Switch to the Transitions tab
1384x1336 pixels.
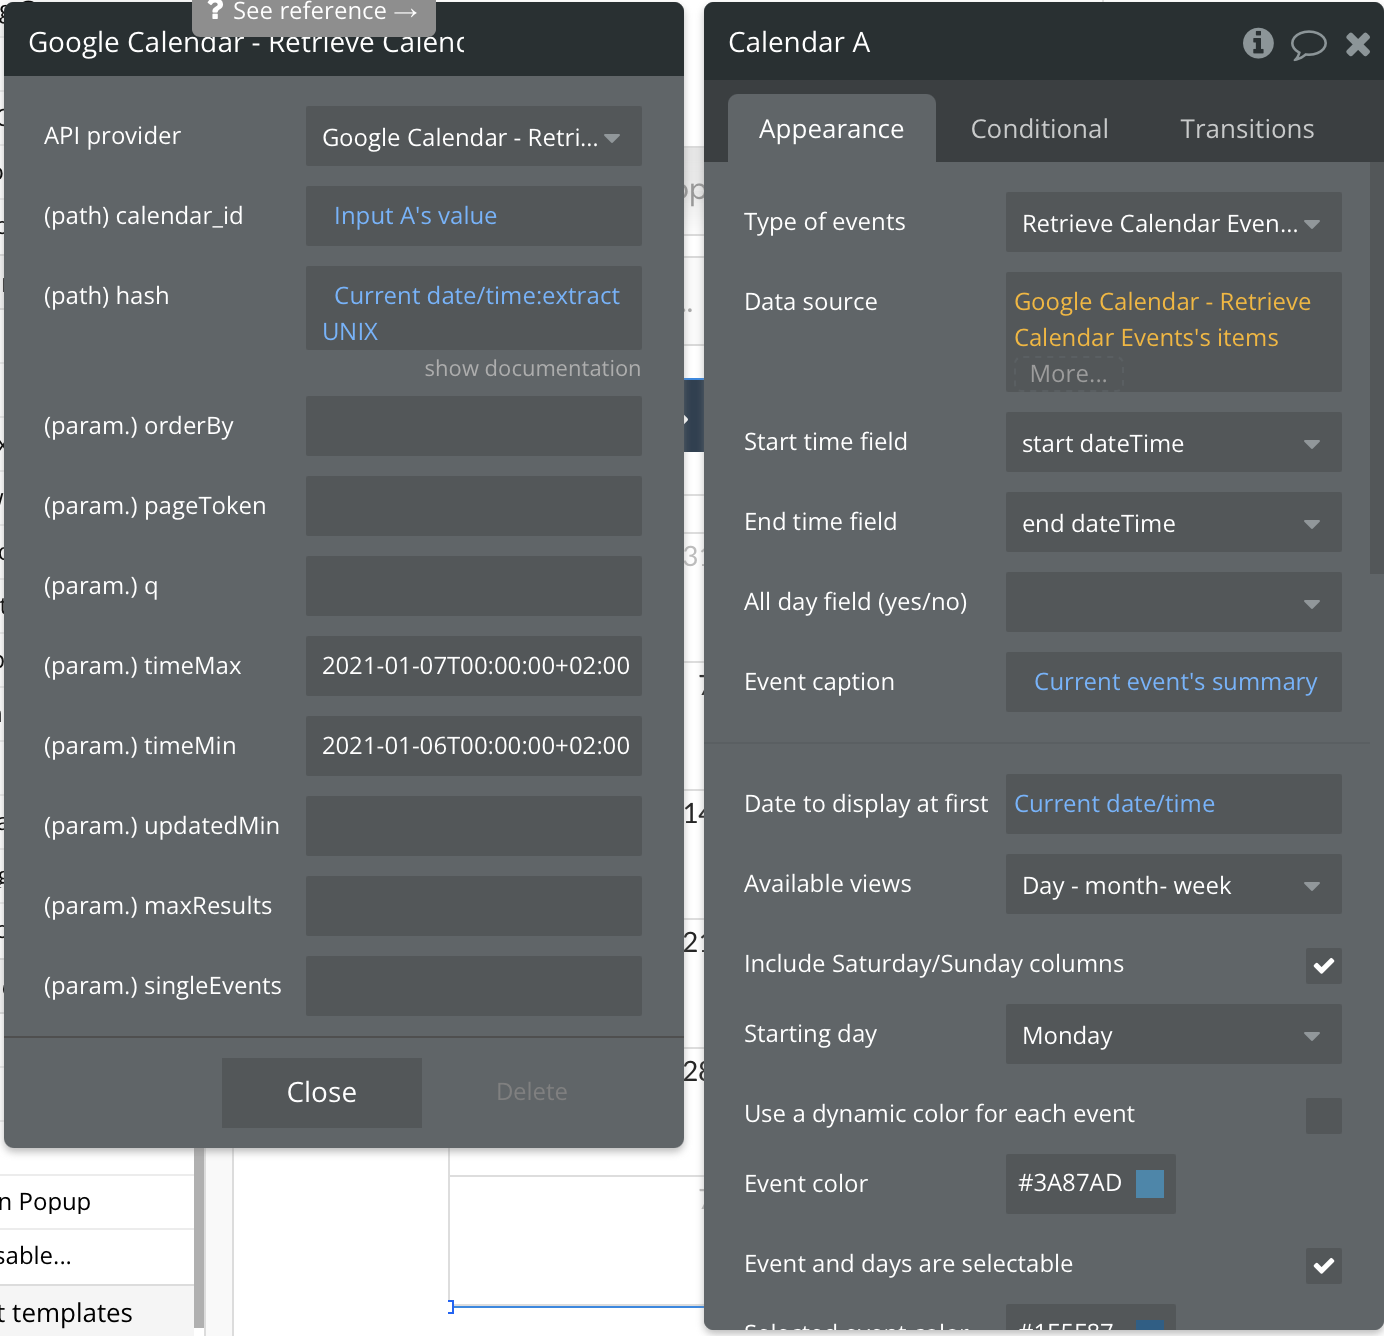pyautogui.click(x=1246, y=129)
